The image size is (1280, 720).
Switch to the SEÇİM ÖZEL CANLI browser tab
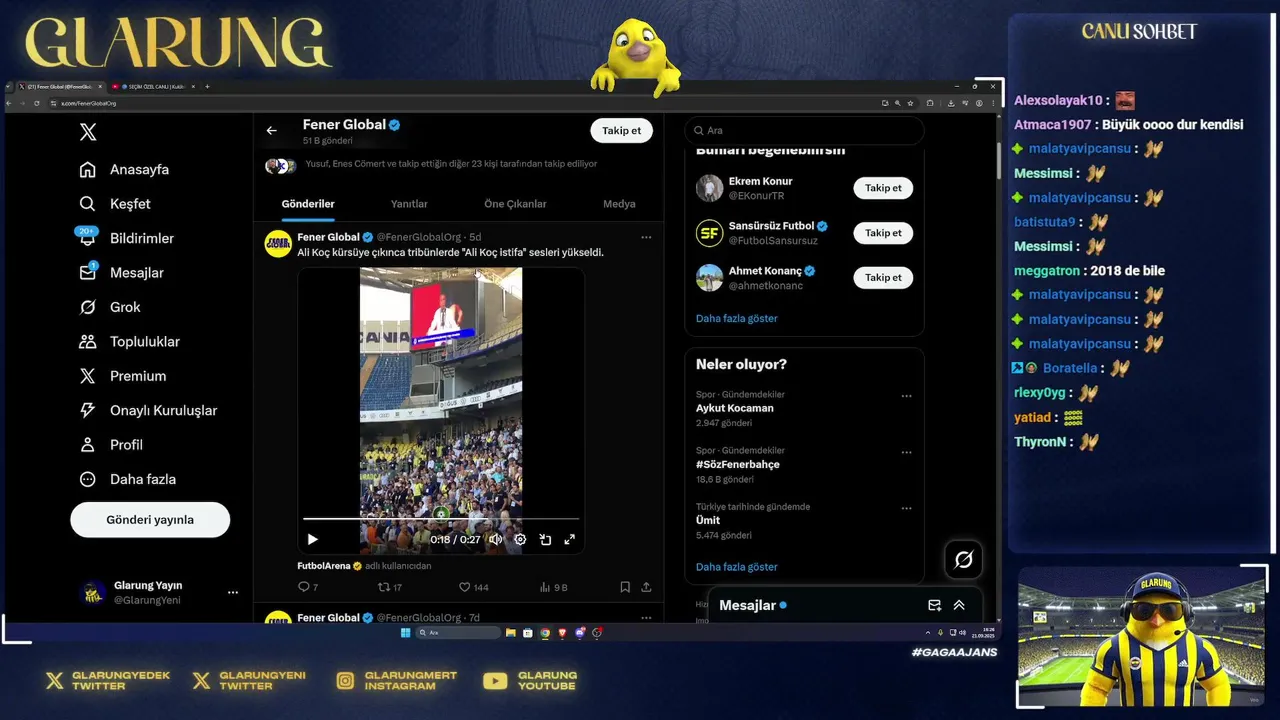(x=154, y=87)
